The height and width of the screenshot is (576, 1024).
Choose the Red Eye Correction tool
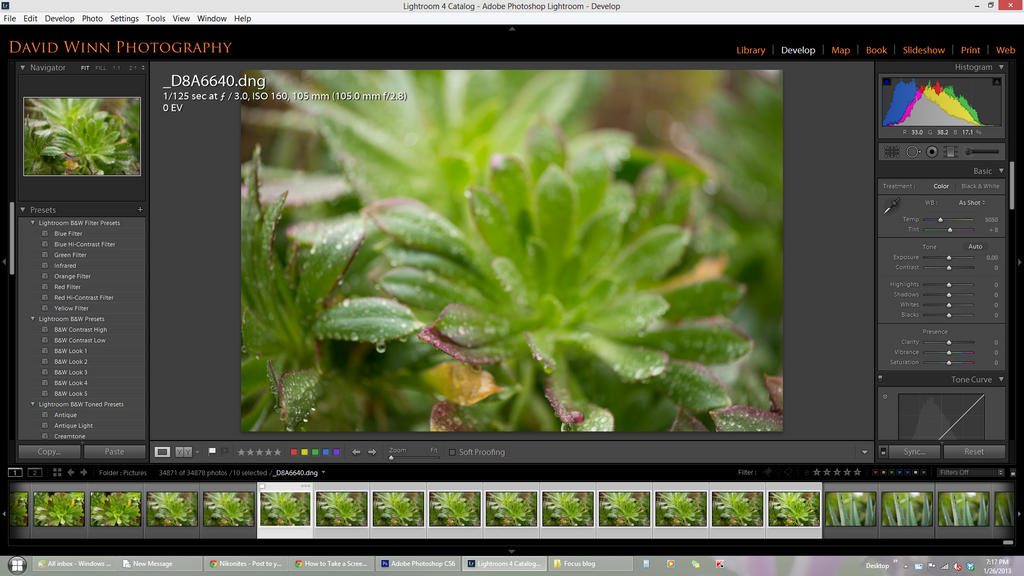coord(931,152)
